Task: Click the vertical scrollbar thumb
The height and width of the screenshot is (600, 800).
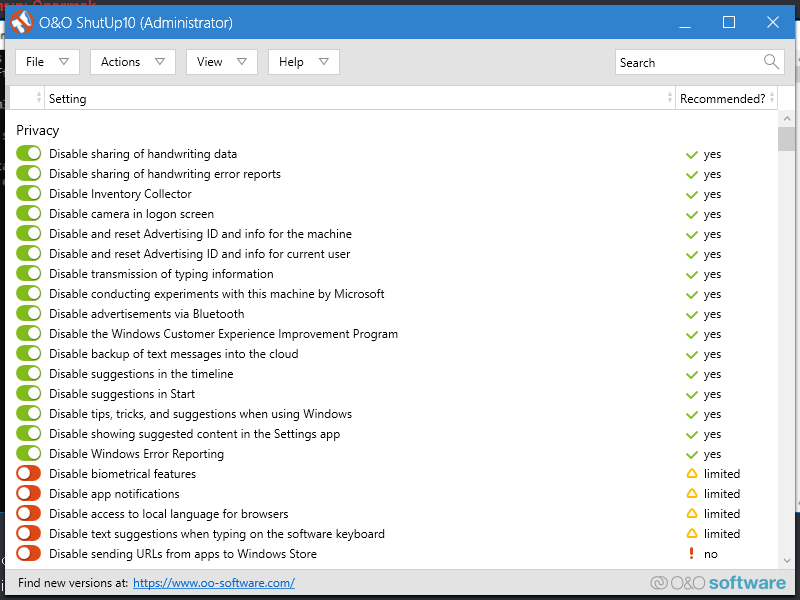Action: click(786, 139)
